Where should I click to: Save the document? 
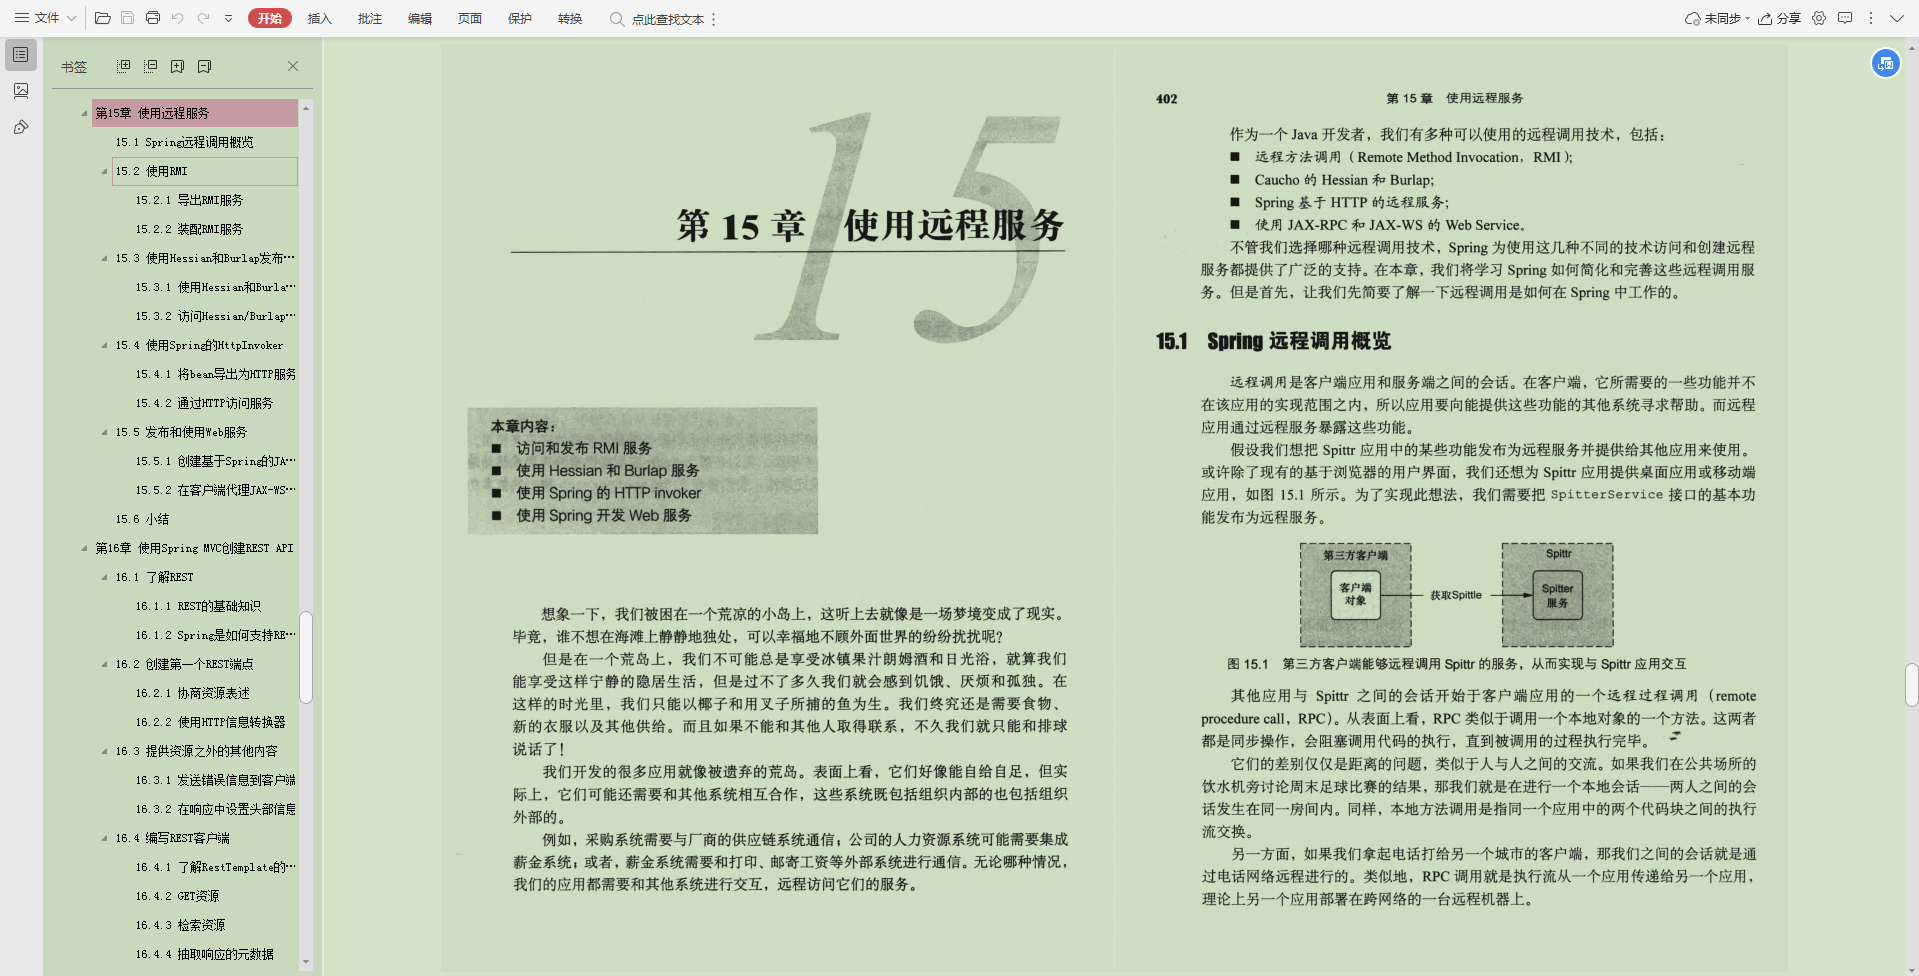click(x=127, y=17)
